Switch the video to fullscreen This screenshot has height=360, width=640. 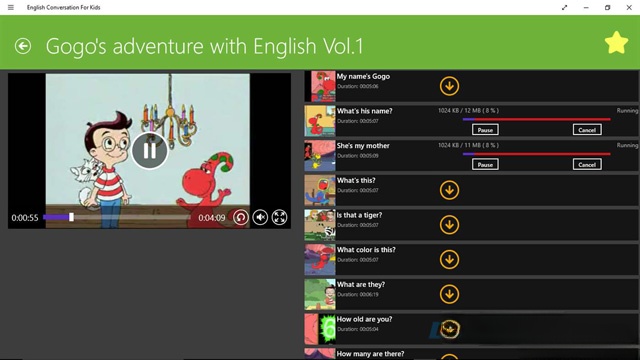tap(280, 217)
